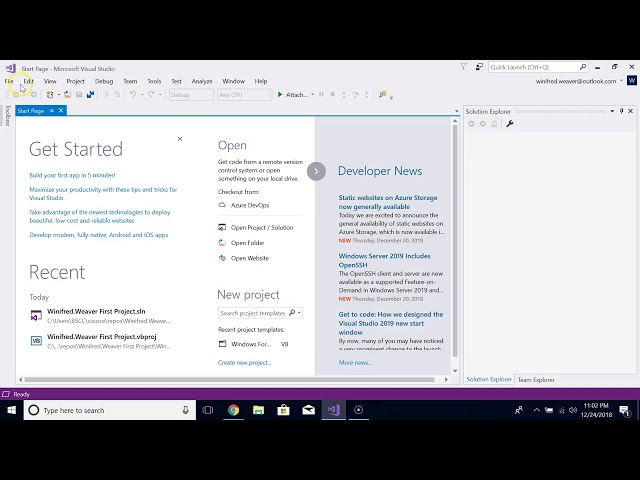This screenshot has height=480, width=640.
Task: Click the account avatar W badge
Action: [631, 80]
